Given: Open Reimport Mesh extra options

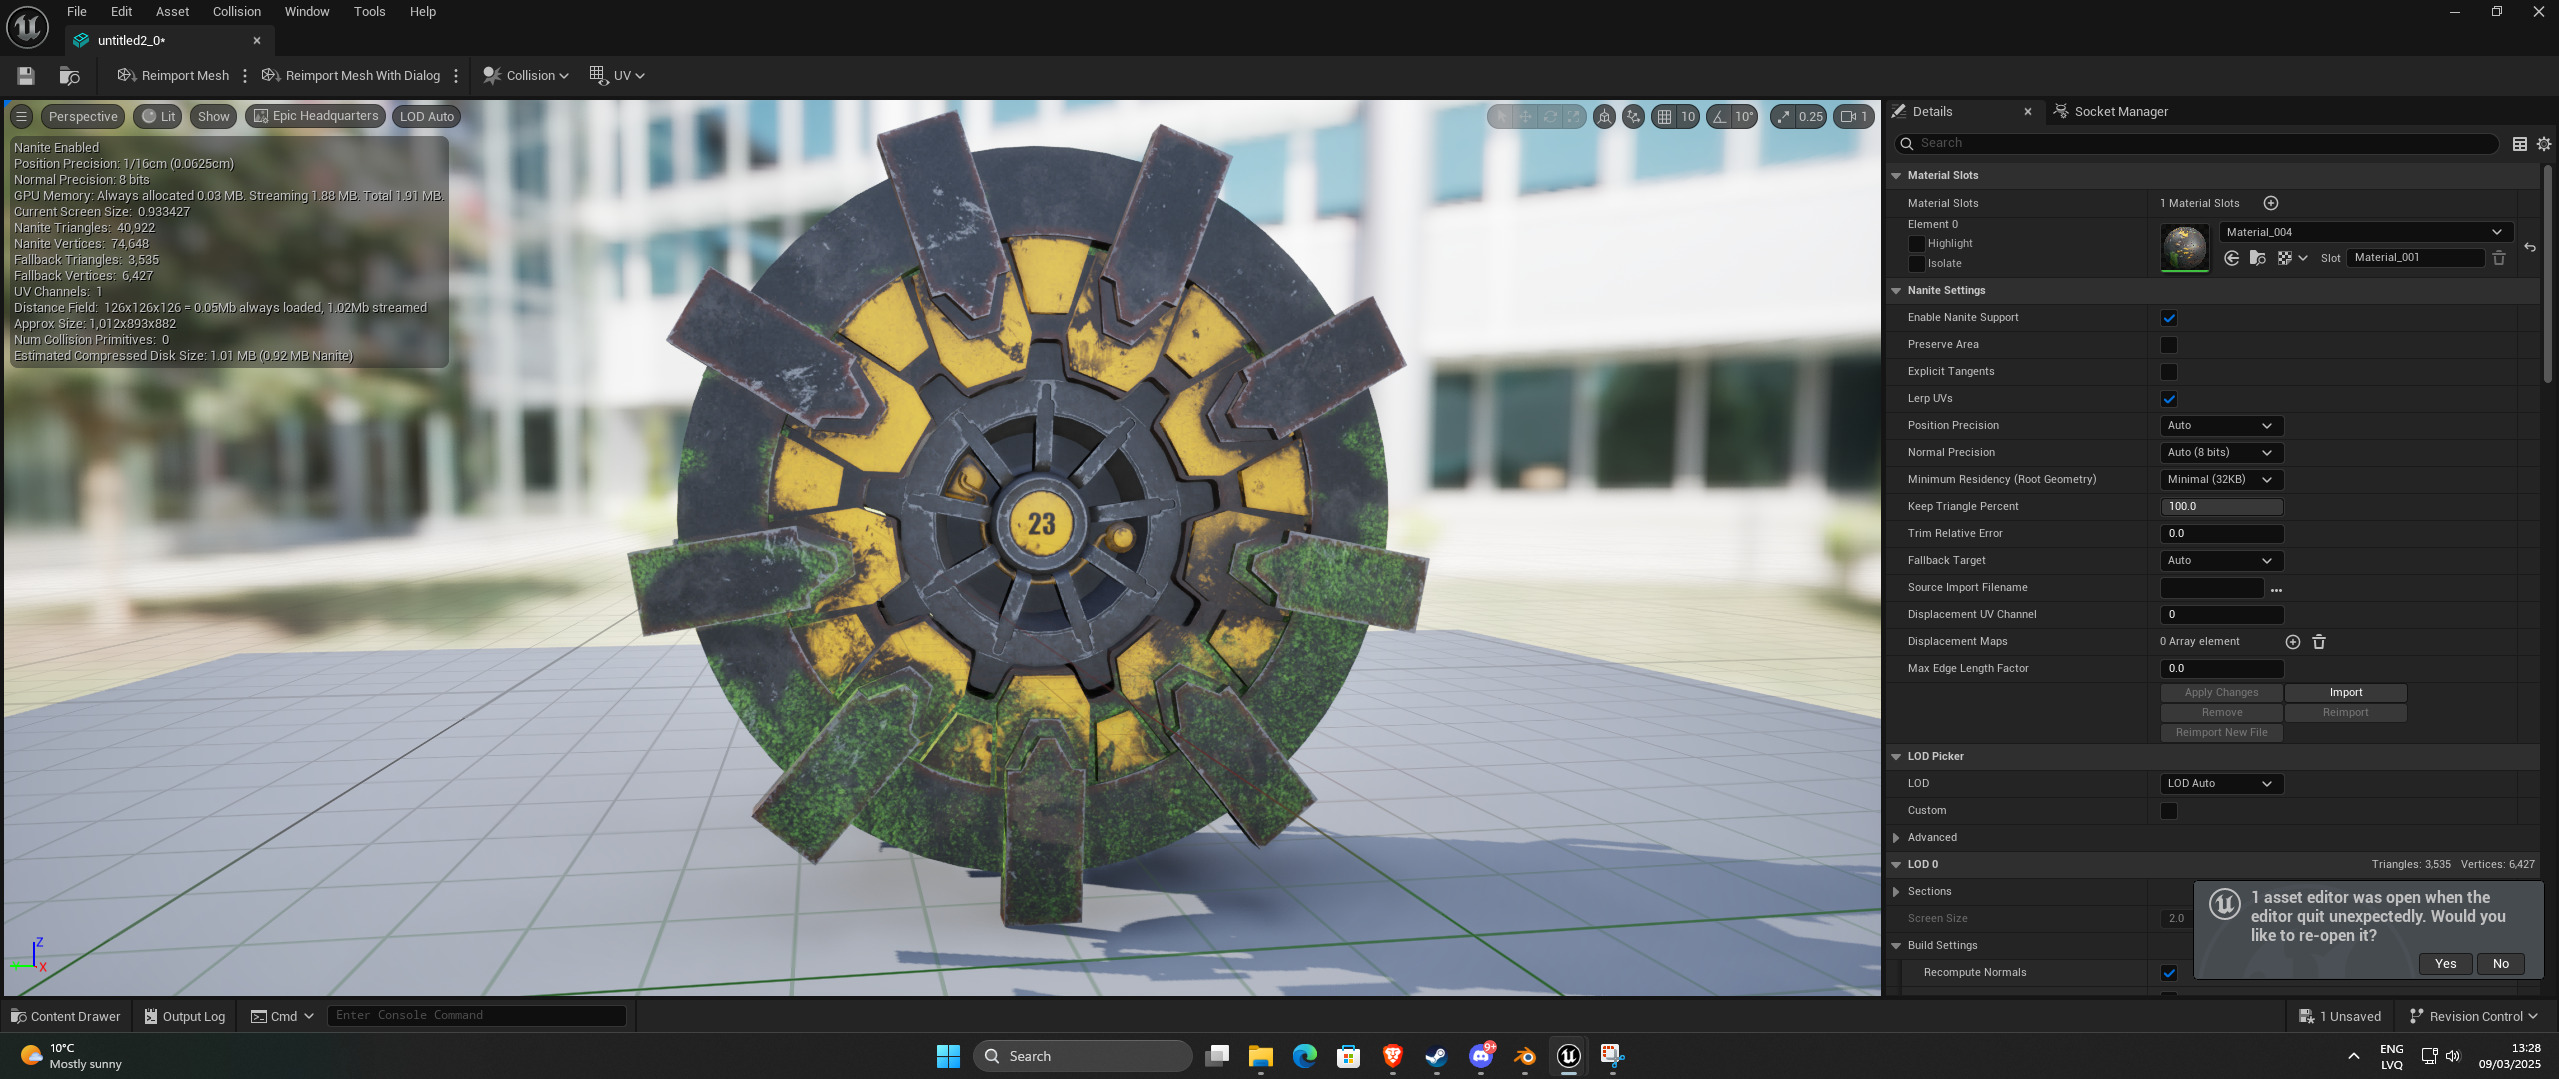Looking at the screenshot, I should click(245, 76).
